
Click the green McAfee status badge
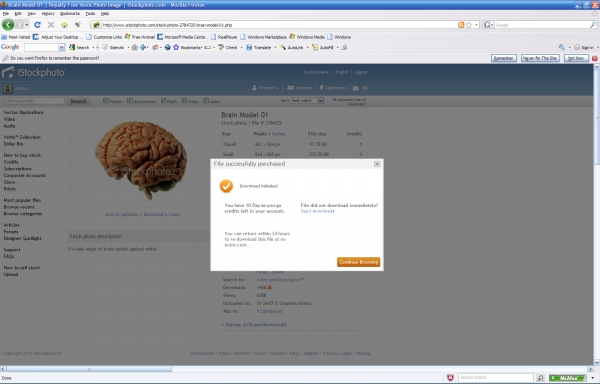(x=567, y=378)
